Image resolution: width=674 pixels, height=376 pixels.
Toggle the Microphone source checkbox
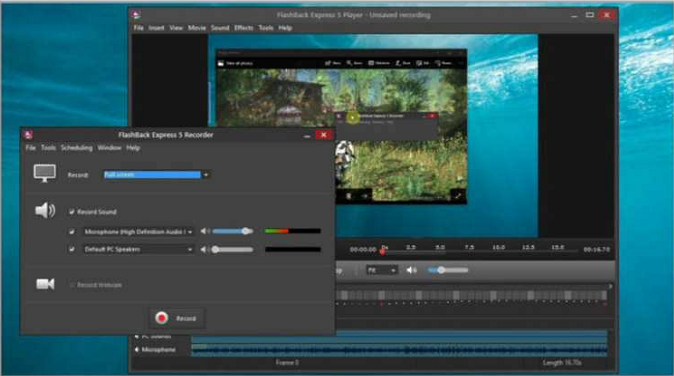click(x=72, y=232)
